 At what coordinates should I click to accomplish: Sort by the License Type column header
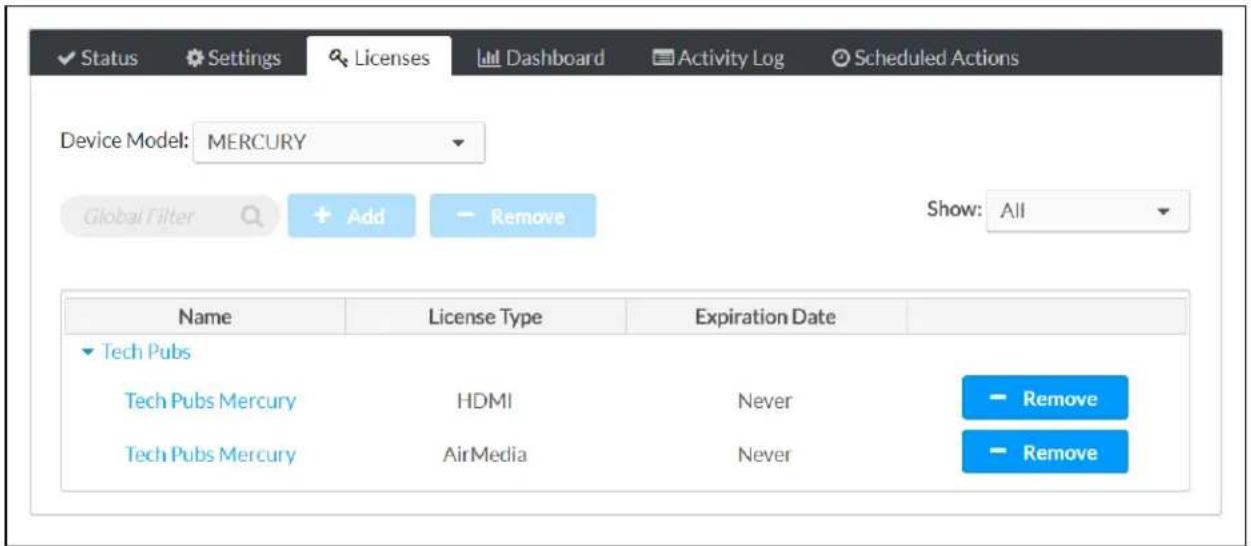click(485, 317)
